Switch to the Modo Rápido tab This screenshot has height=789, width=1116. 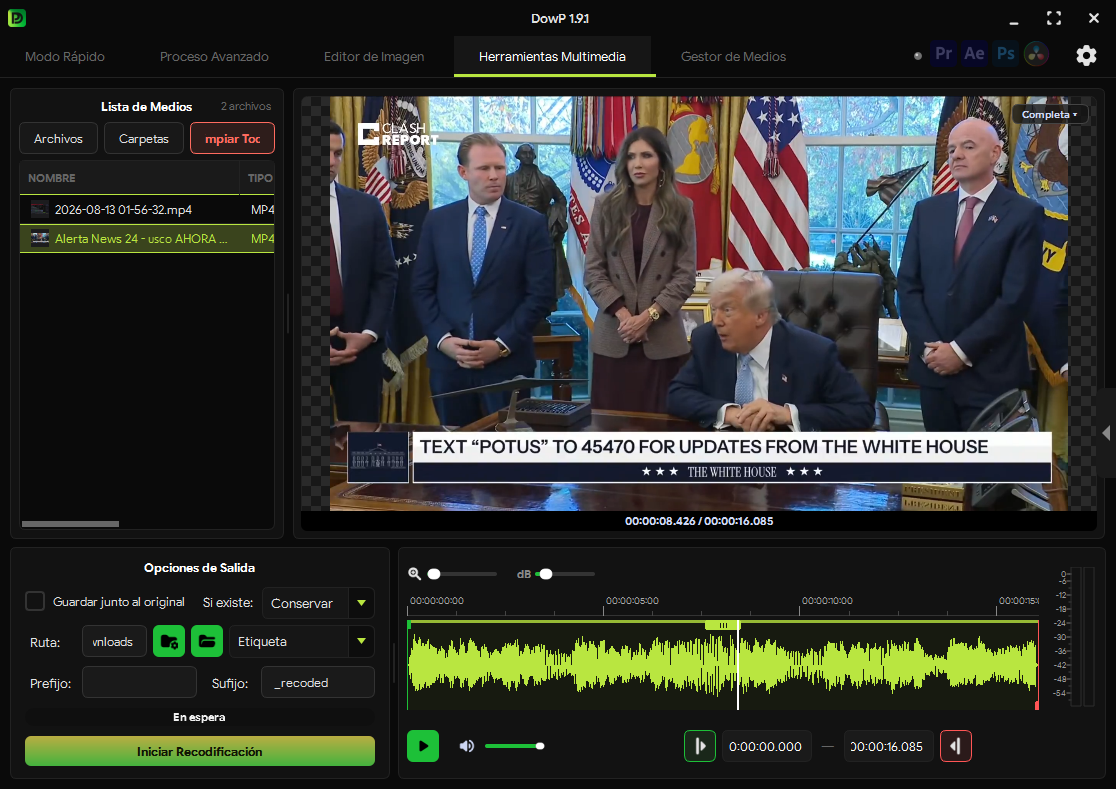[x=65, y=56]
